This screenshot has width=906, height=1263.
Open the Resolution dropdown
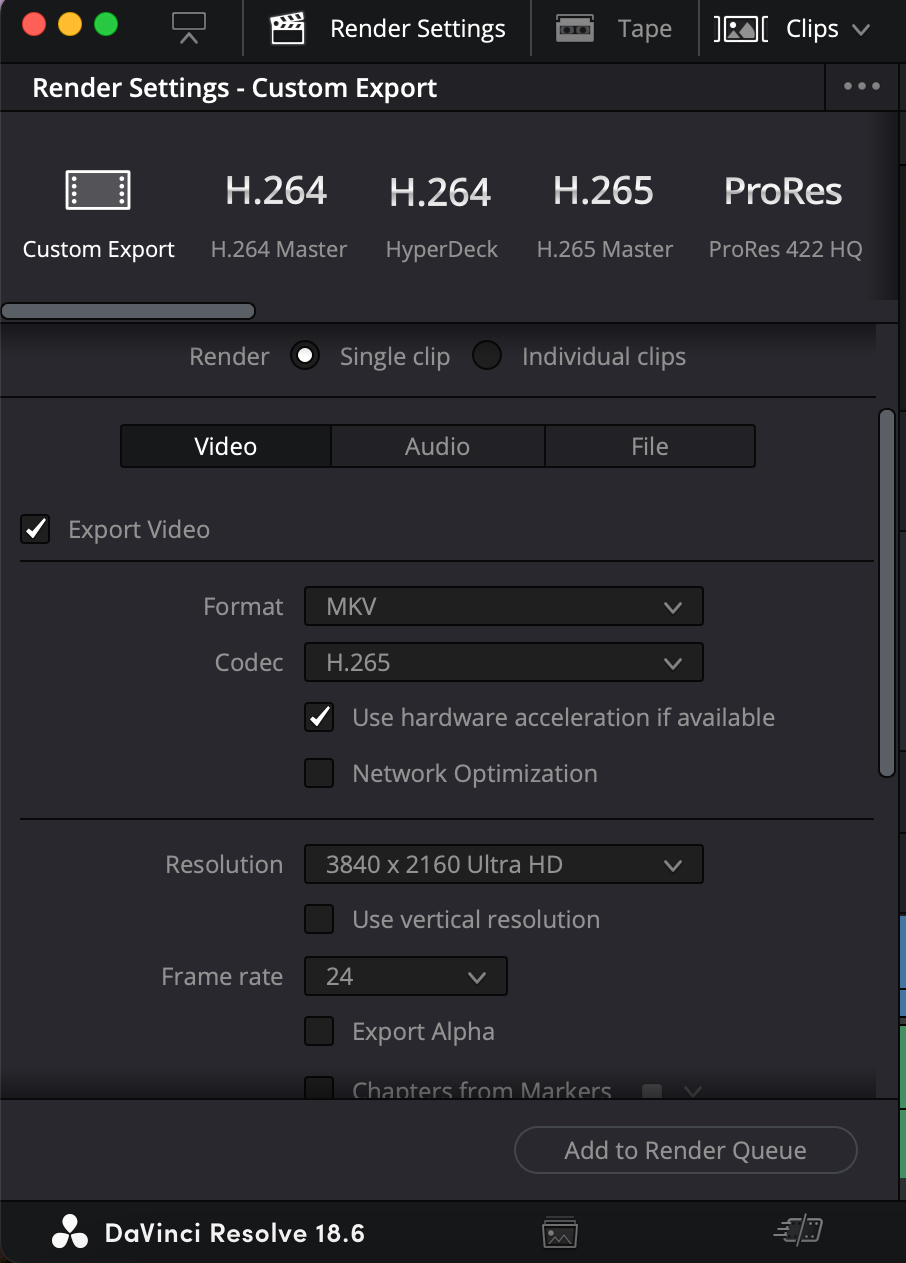504,864
